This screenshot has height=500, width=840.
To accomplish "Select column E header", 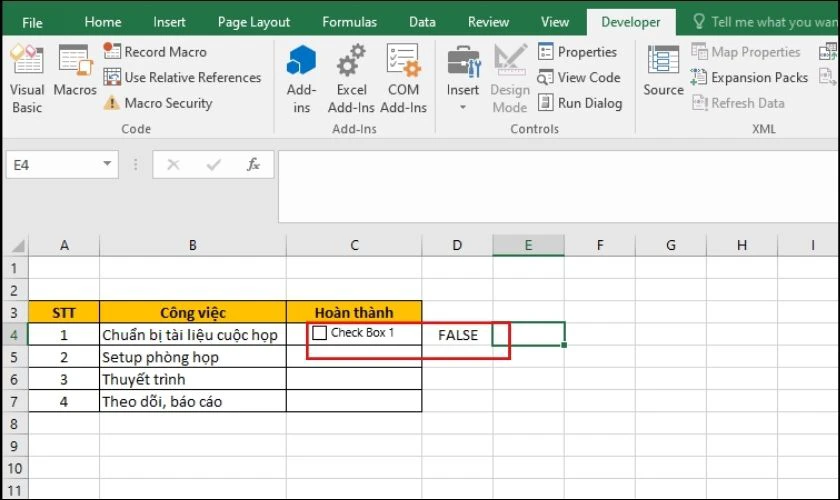I will pyautogui.click(x=528, y=245).
